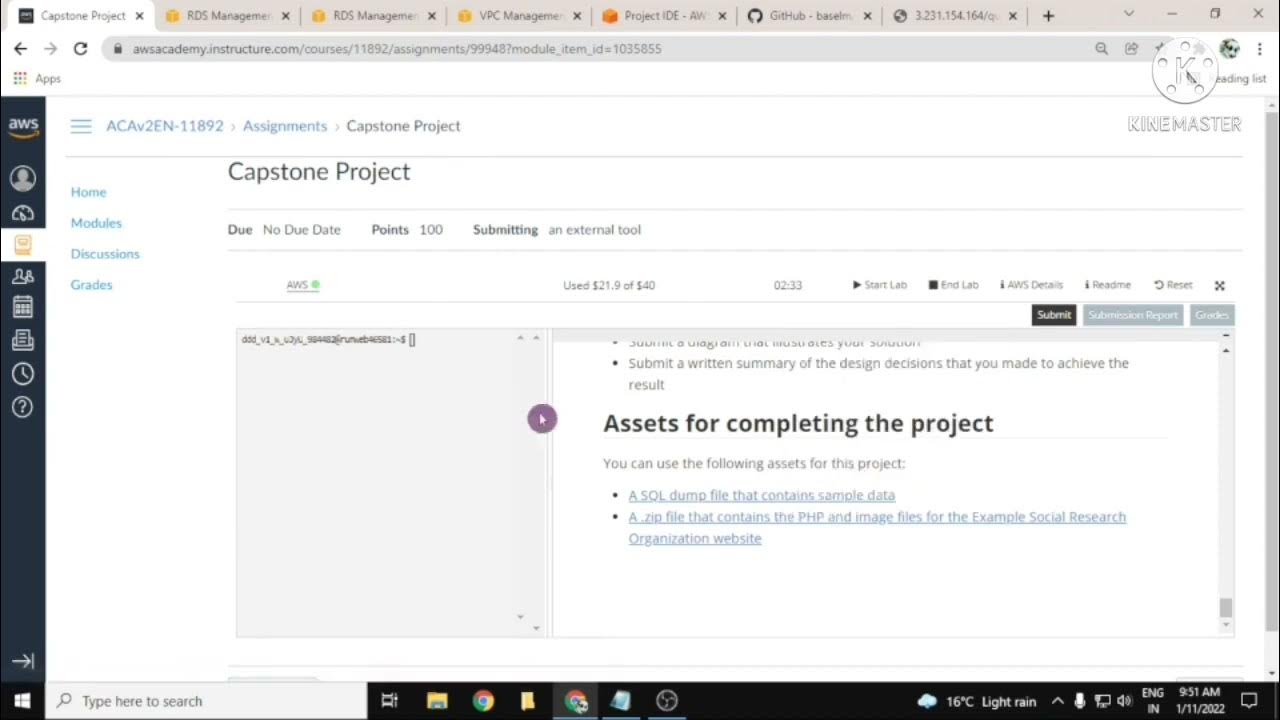Click the AWS logo in sidebar
1280x720 pixels.
tap(23, 128)
